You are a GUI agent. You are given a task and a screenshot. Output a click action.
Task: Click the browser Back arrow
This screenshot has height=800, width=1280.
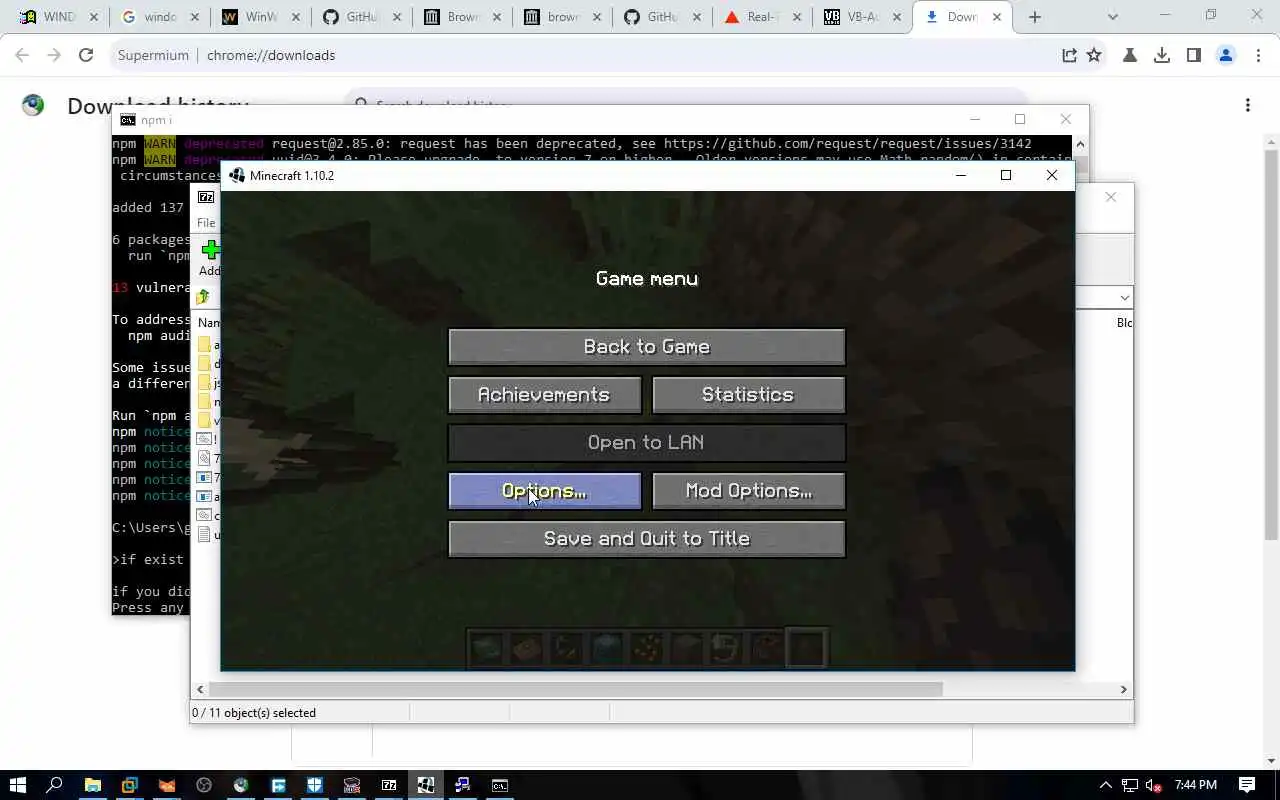tap(22, 56)
